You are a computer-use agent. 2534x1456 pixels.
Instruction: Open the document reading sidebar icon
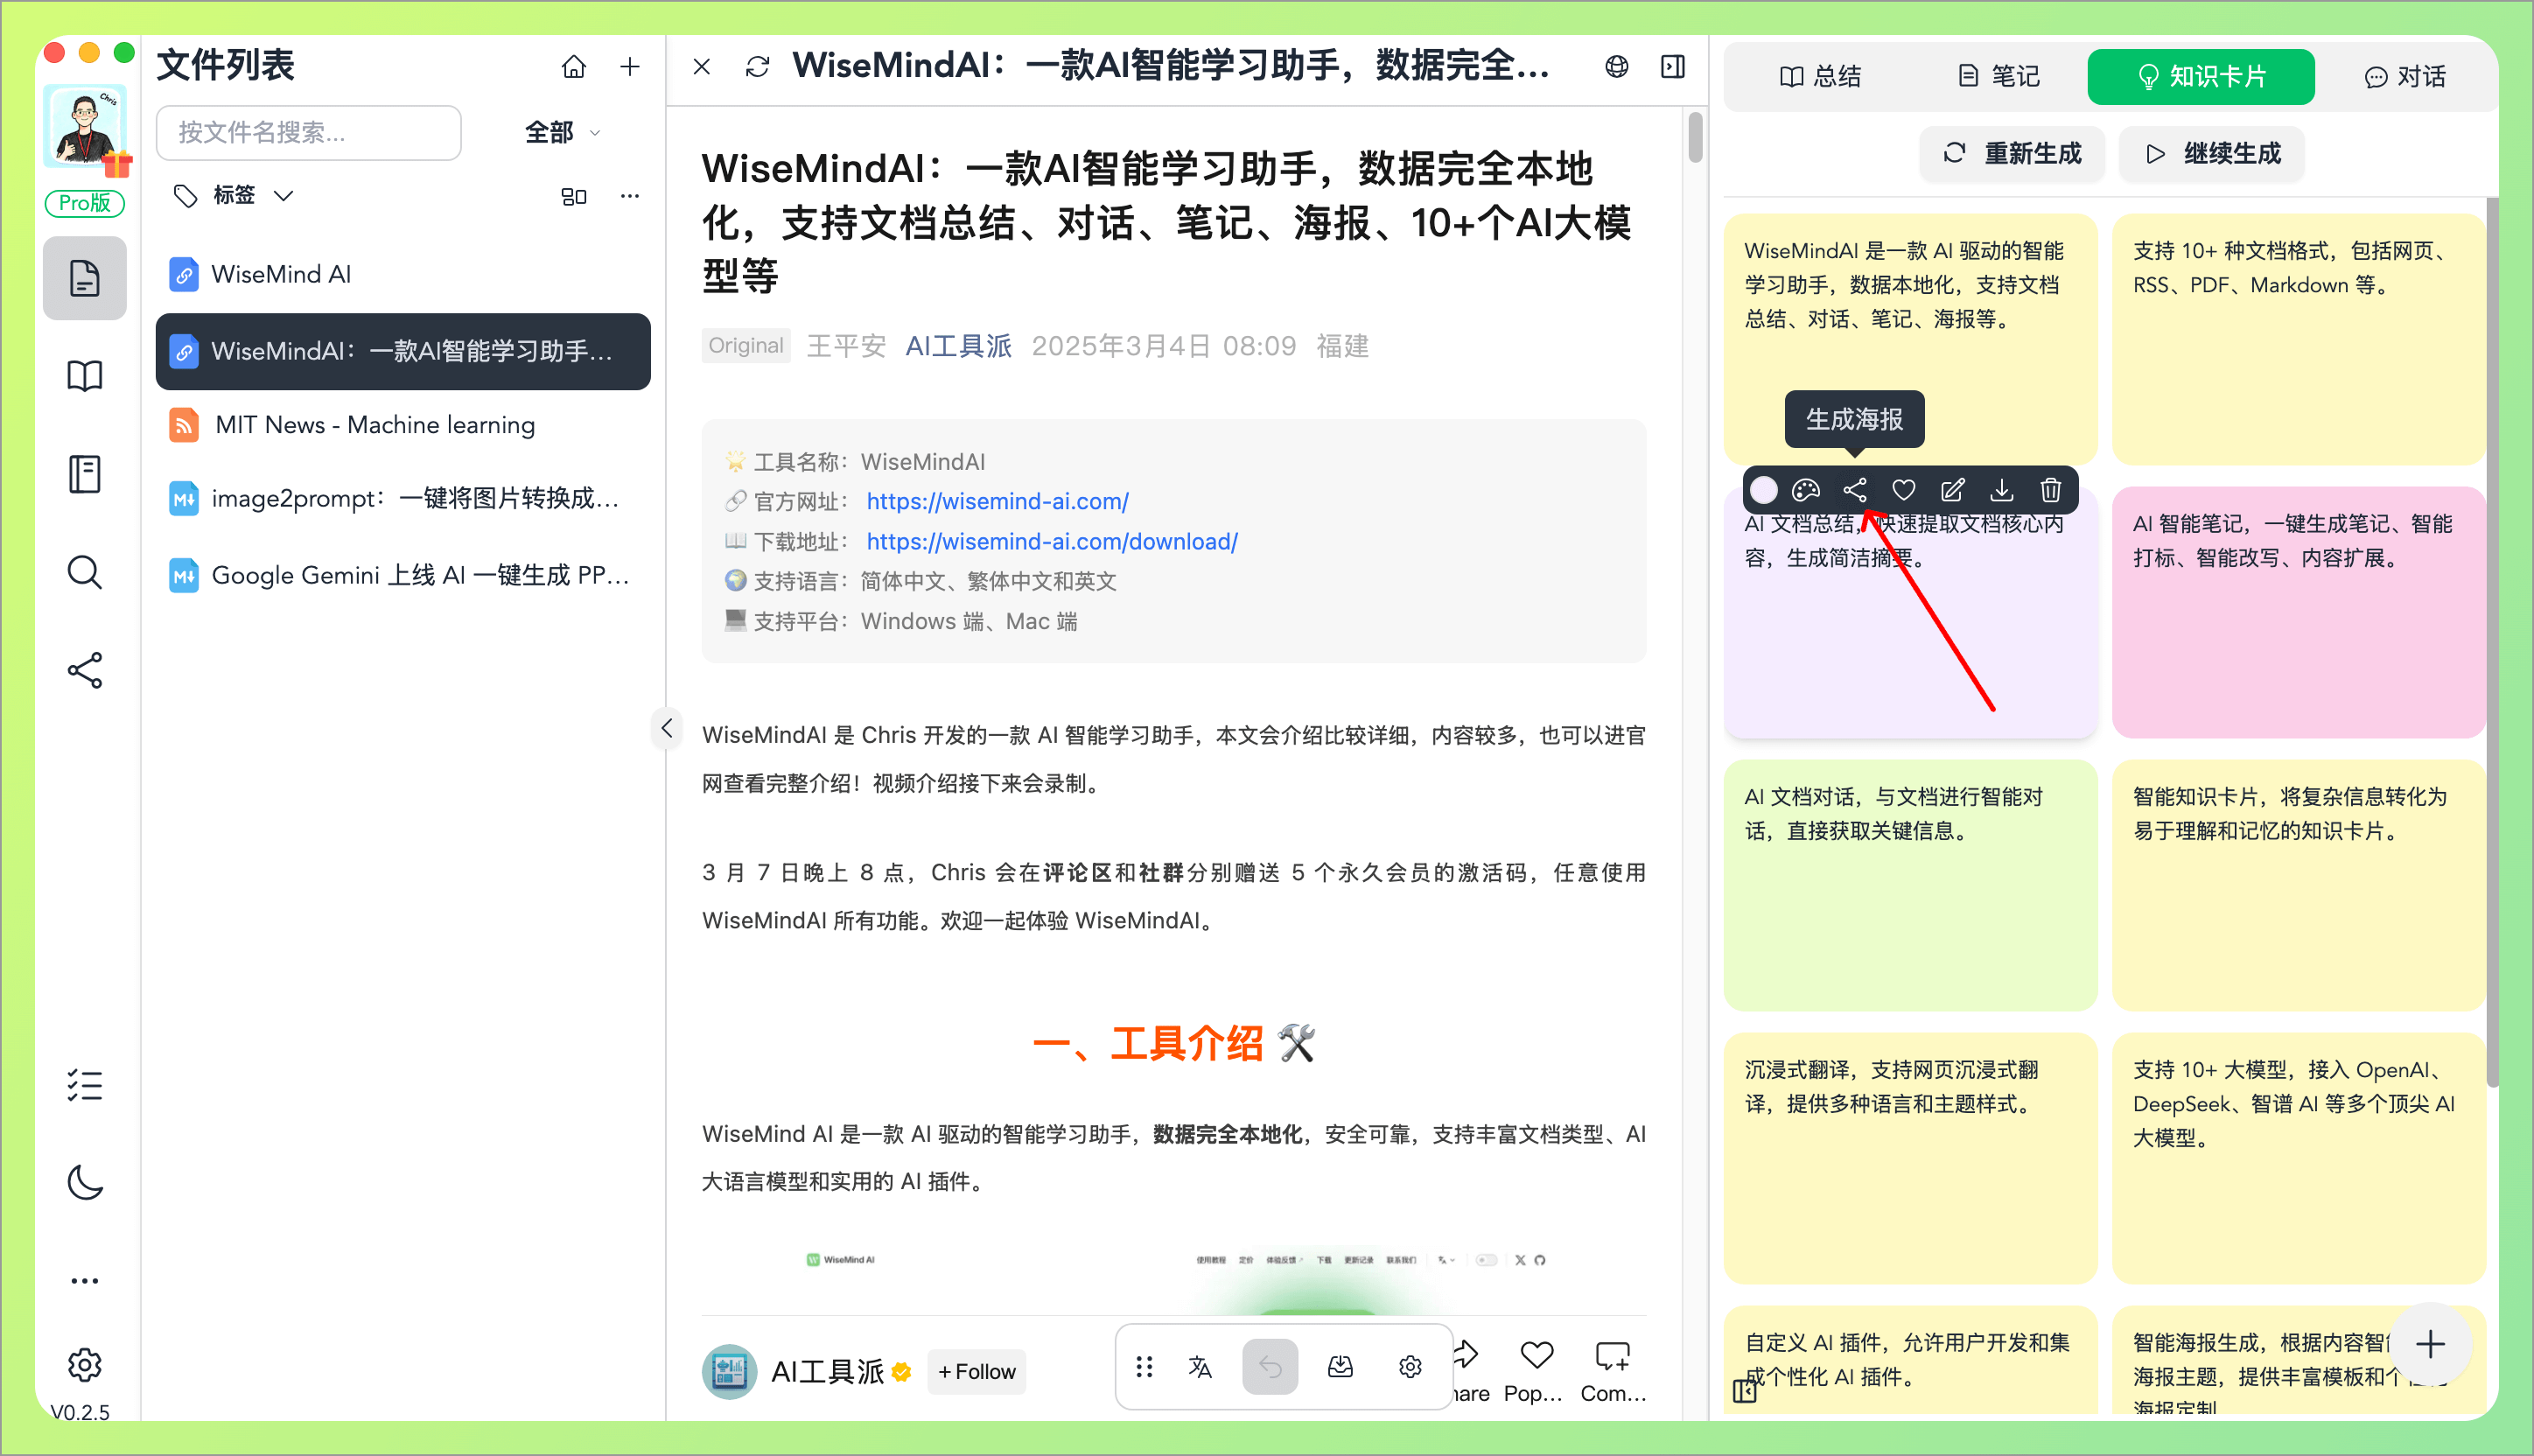[x=84, y=278]
